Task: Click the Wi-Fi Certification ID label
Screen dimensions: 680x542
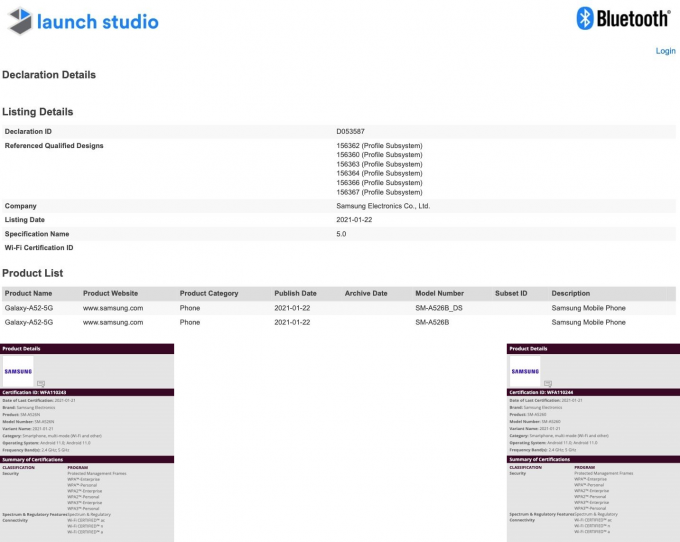Action: coord(39,248)
